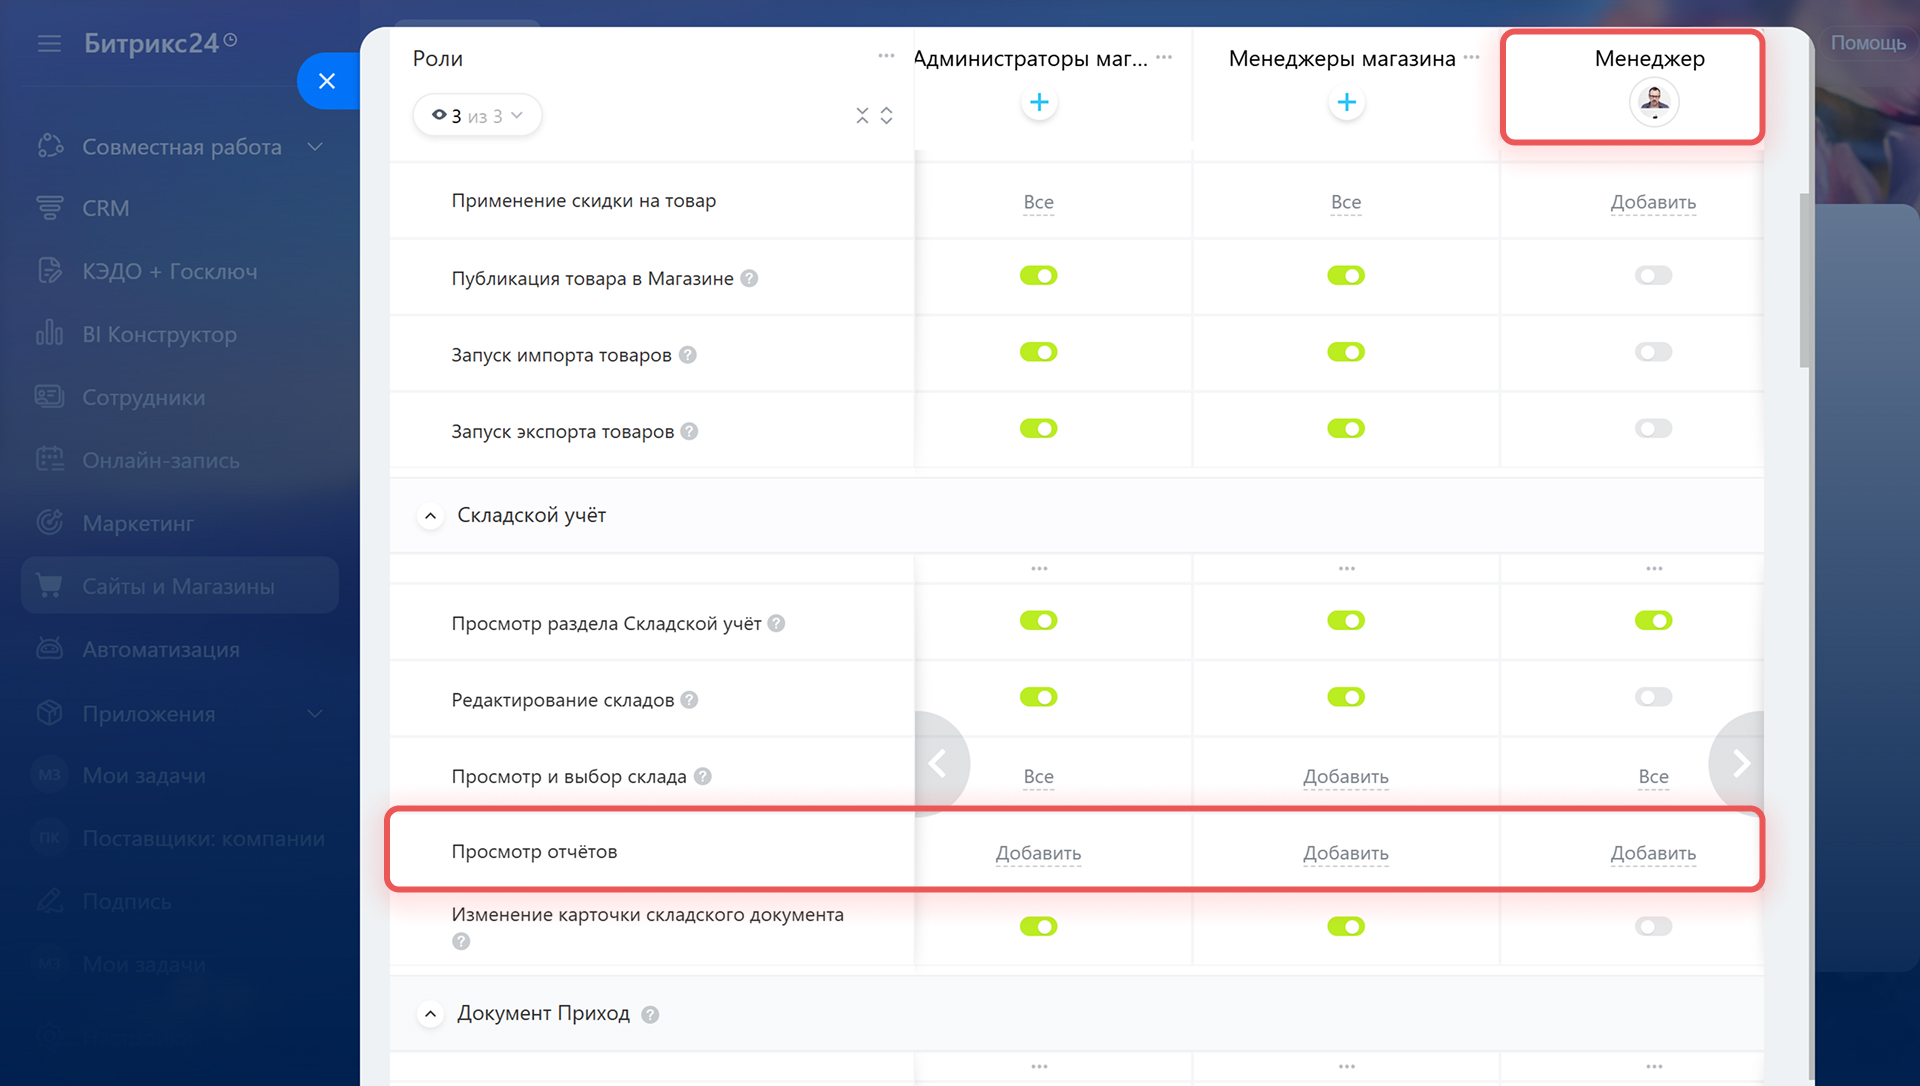Screen dimensions: 1920x1086
Task: Toggle Публикация товара for Администраторы
Action: 1038,275
